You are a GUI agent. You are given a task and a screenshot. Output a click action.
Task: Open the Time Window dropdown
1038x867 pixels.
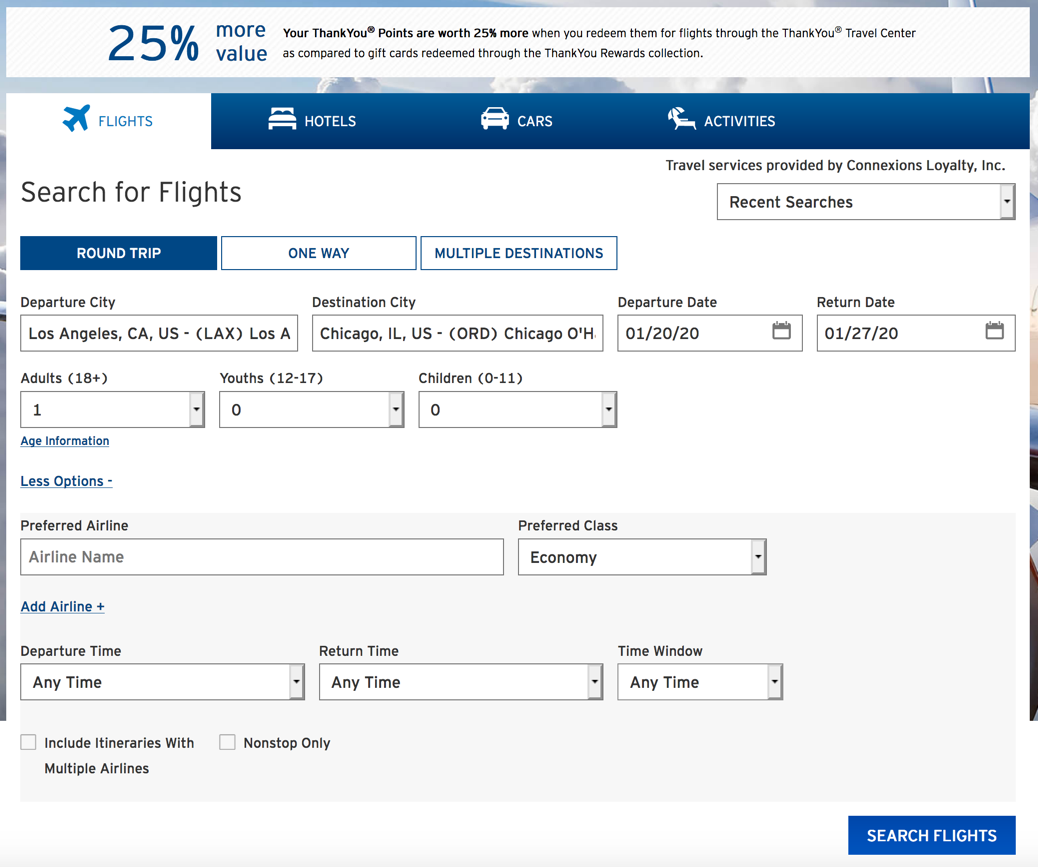pos(700,682)
